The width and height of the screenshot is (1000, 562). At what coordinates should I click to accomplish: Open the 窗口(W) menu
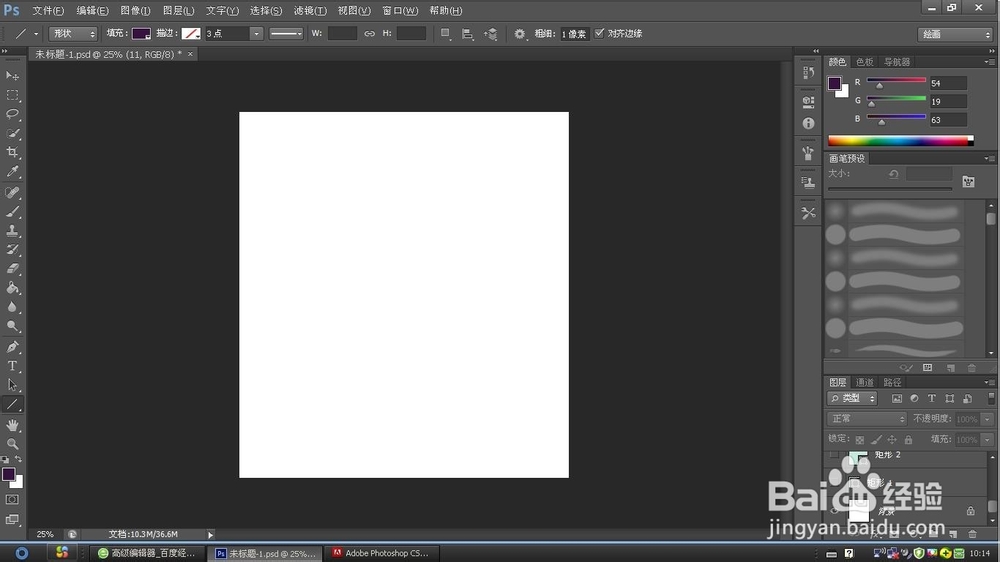[x=400, y=11]
